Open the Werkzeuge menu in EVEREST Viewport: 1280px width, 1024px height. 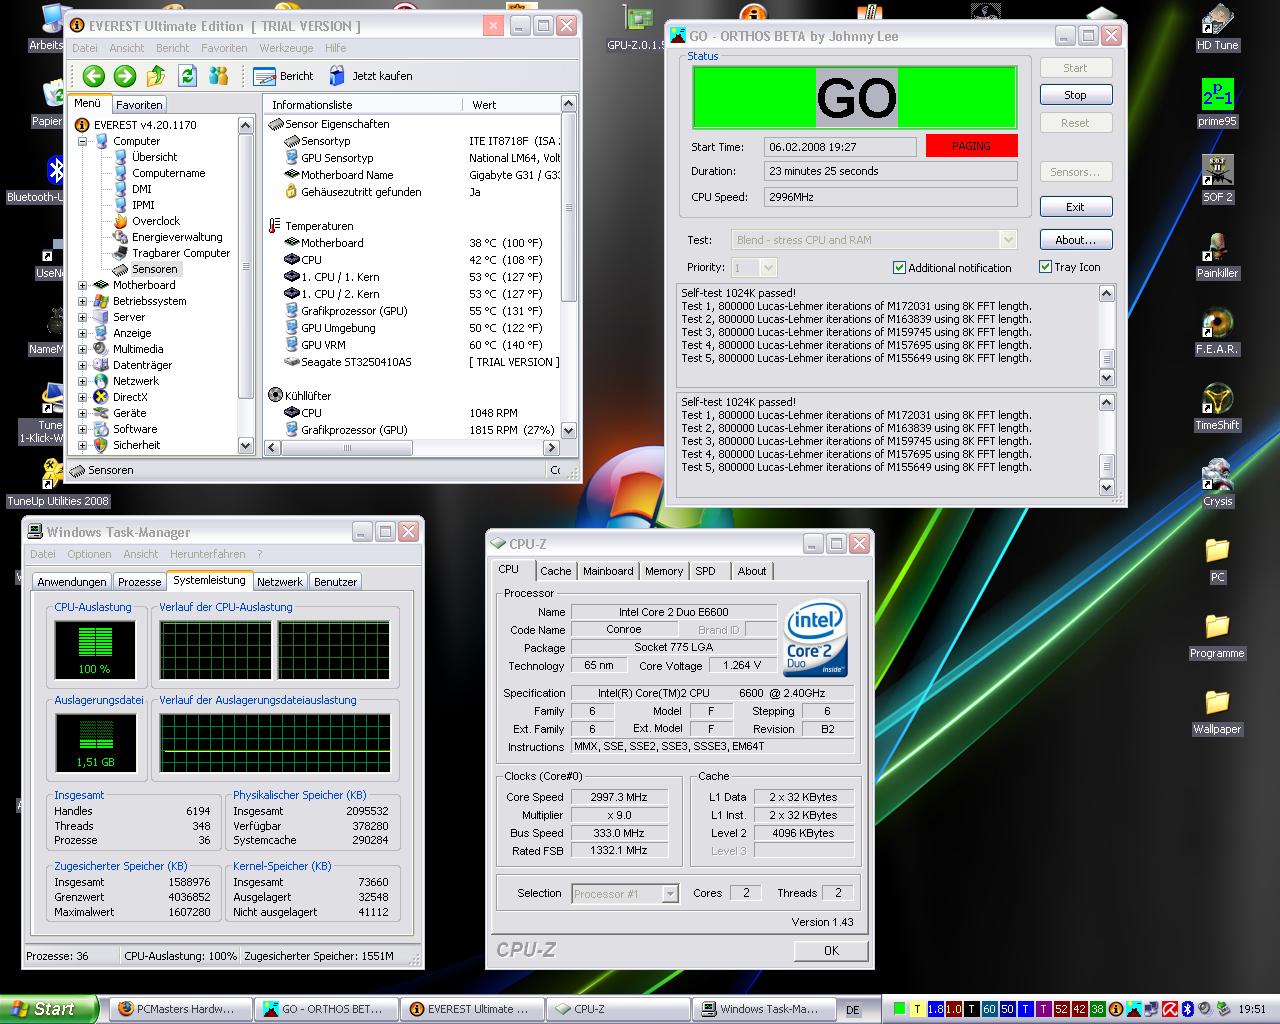286,48
